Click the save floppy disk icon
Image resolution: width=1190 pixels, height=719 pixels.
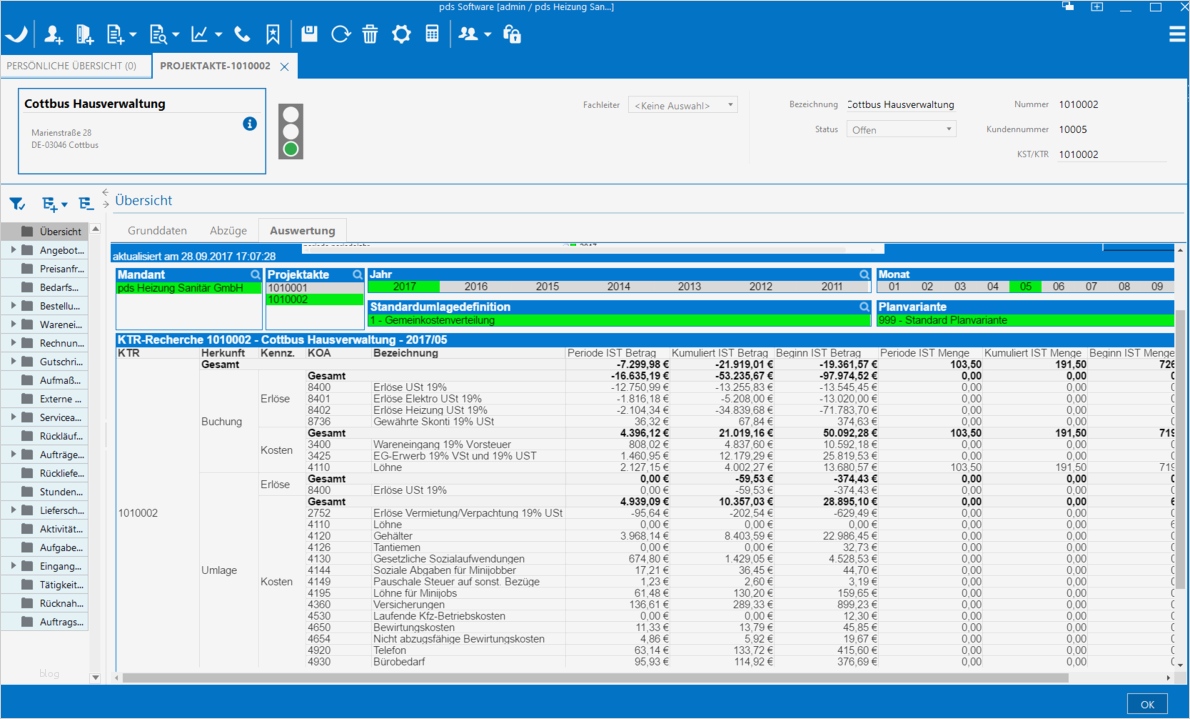pos(309,35)
